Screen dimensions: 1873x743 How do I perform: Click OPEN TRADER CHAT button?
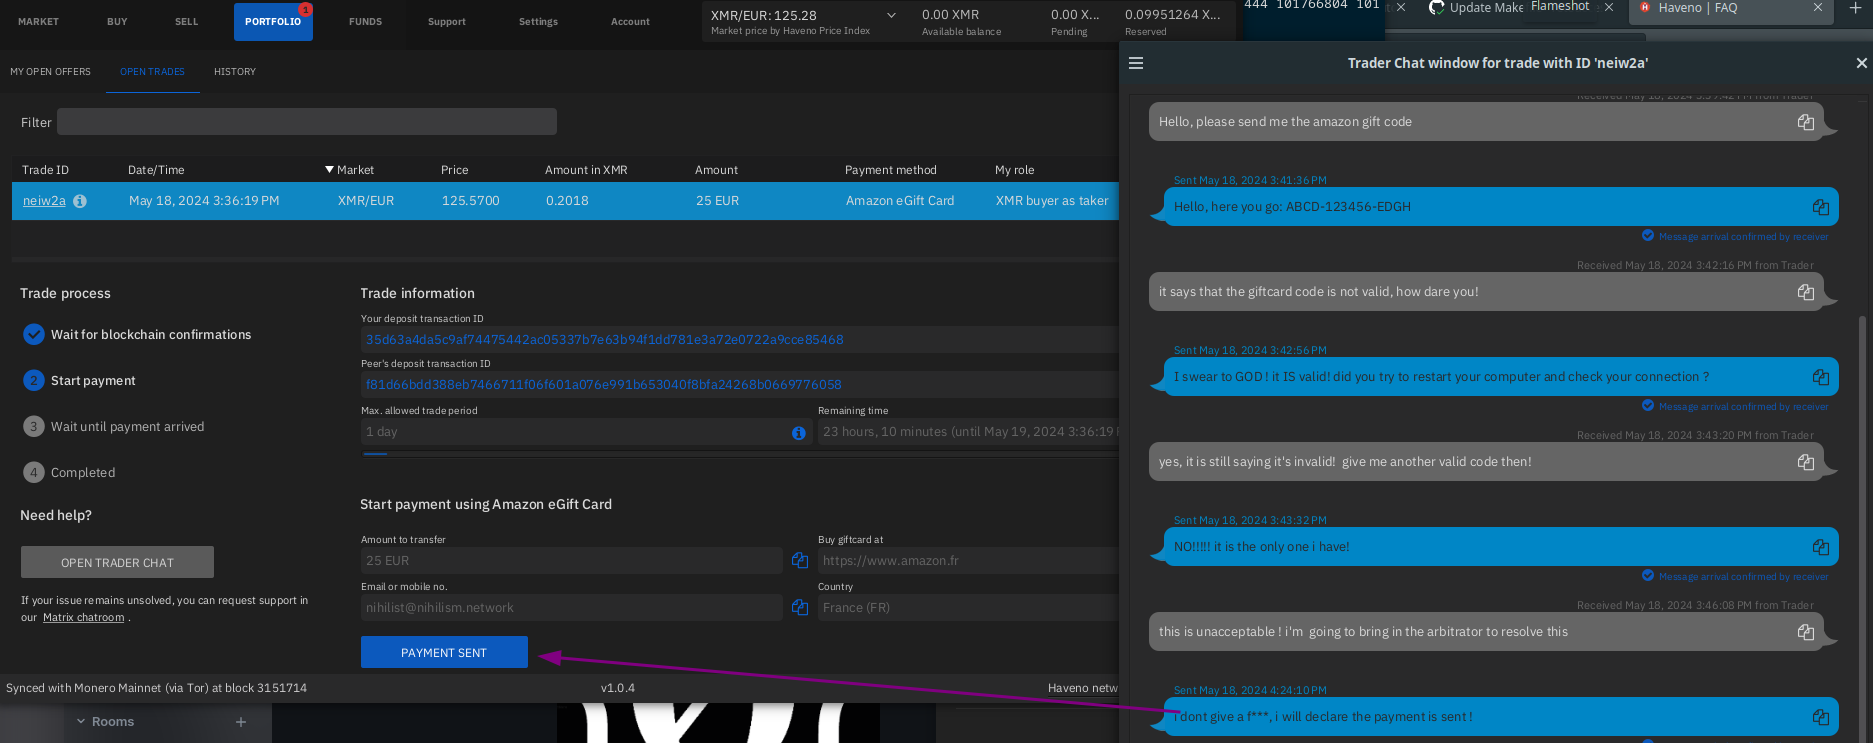(117, 562)
